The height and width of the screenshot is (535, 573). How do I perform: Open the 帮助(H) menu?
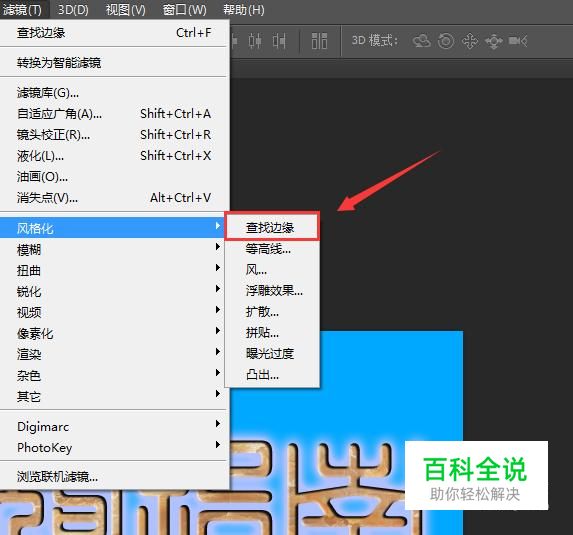244,10
